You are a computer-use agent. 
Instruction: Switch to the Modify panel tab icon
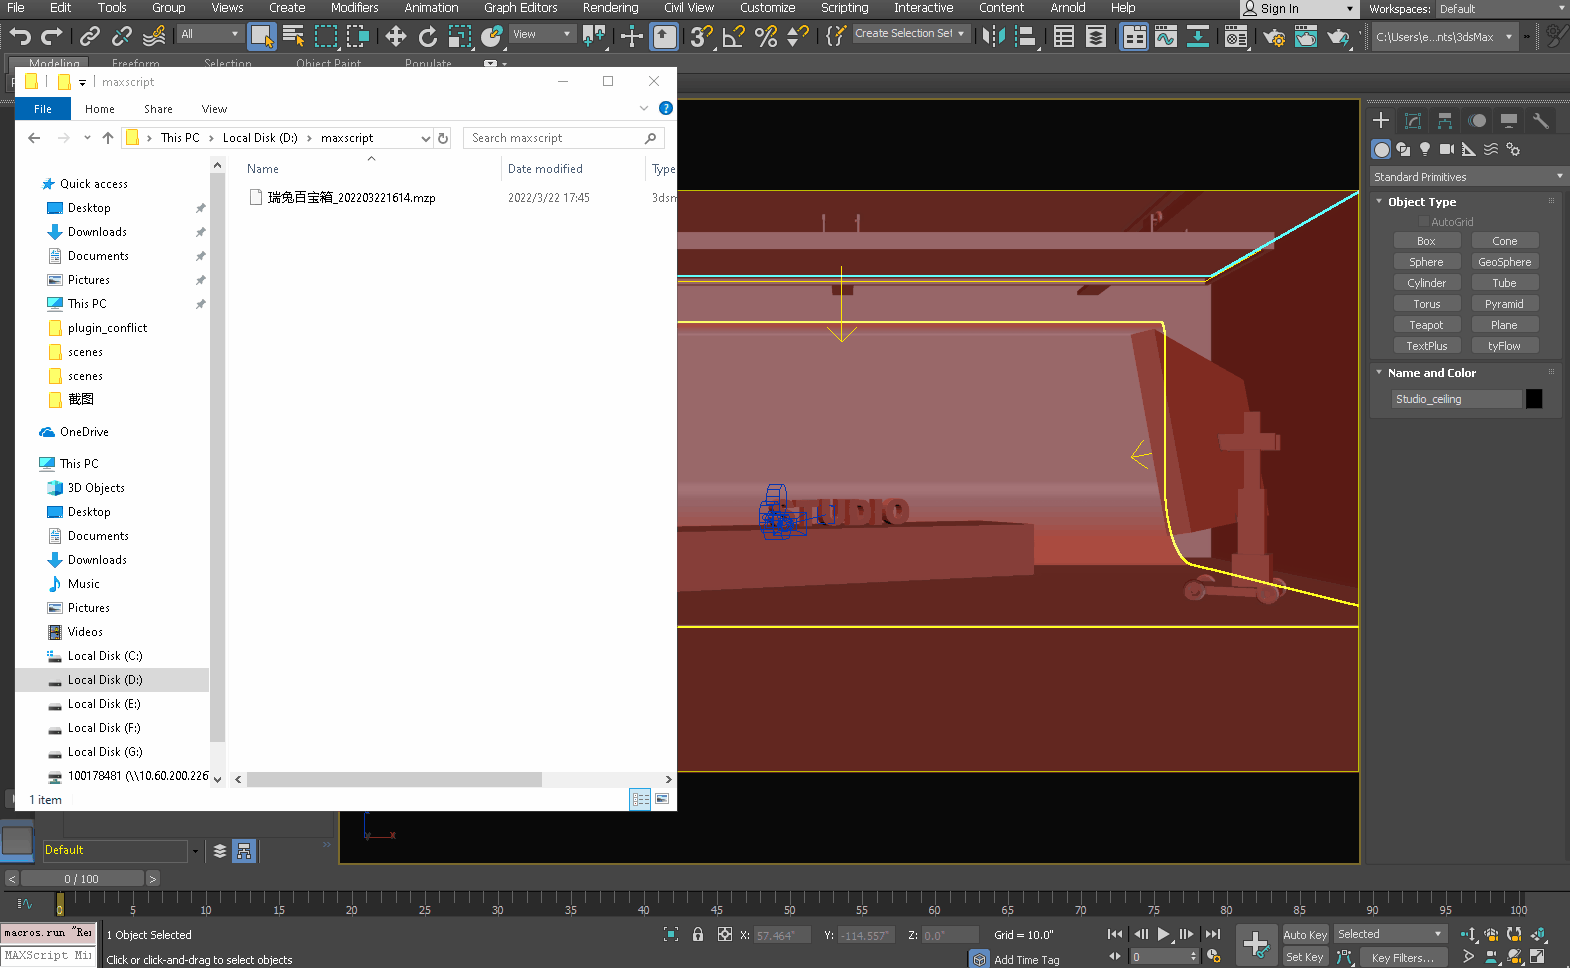tap(1413, 121)
